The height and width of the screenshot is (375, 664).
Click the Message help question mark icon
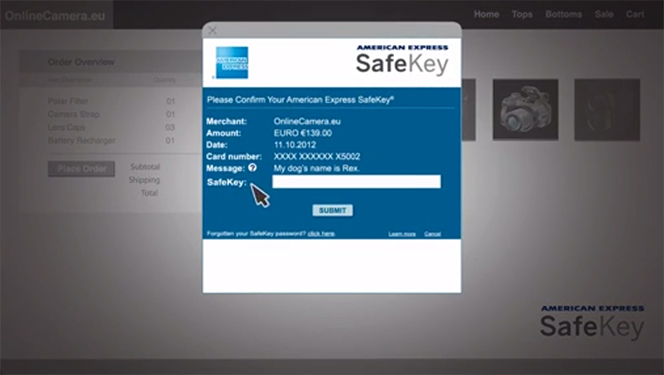pos(252,168)
